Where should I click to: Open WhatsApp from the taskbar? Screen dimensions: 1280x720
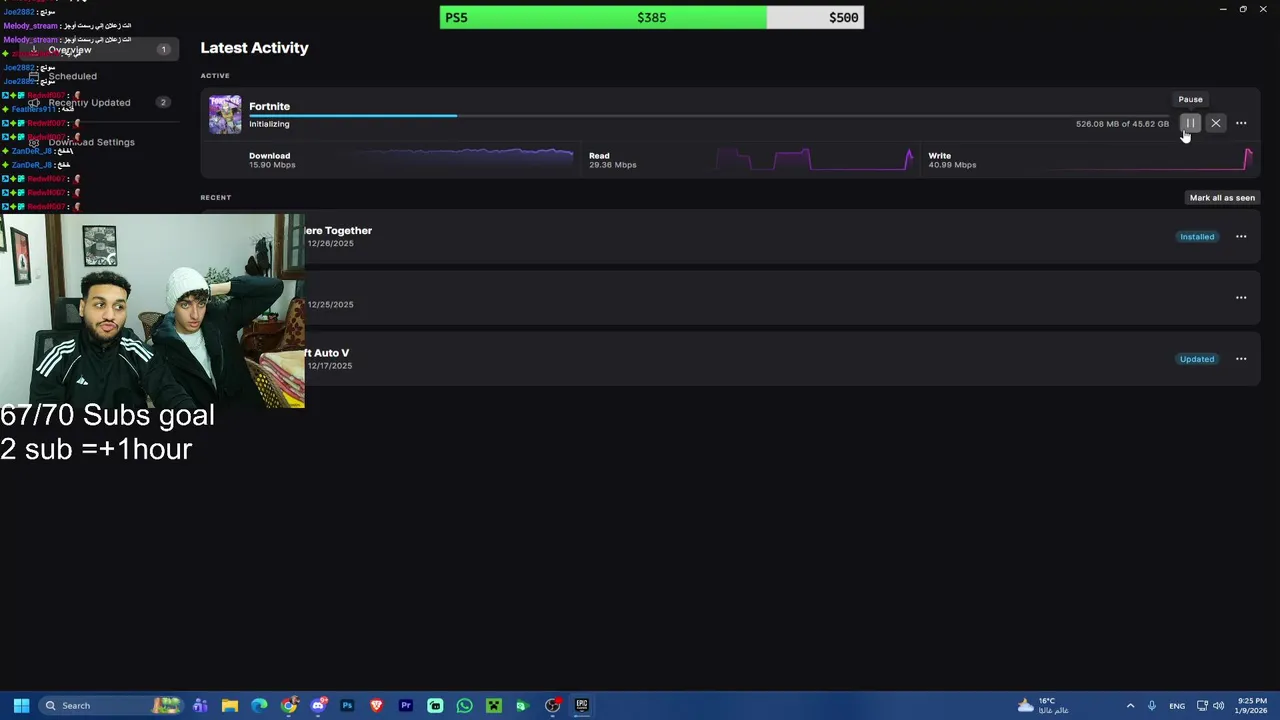point(464,705)
